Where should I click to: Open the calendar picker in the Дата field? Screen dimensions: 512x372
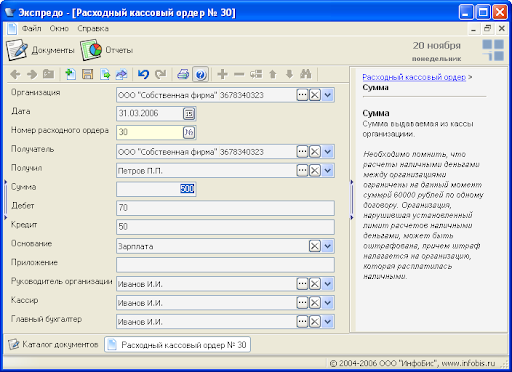189,114
